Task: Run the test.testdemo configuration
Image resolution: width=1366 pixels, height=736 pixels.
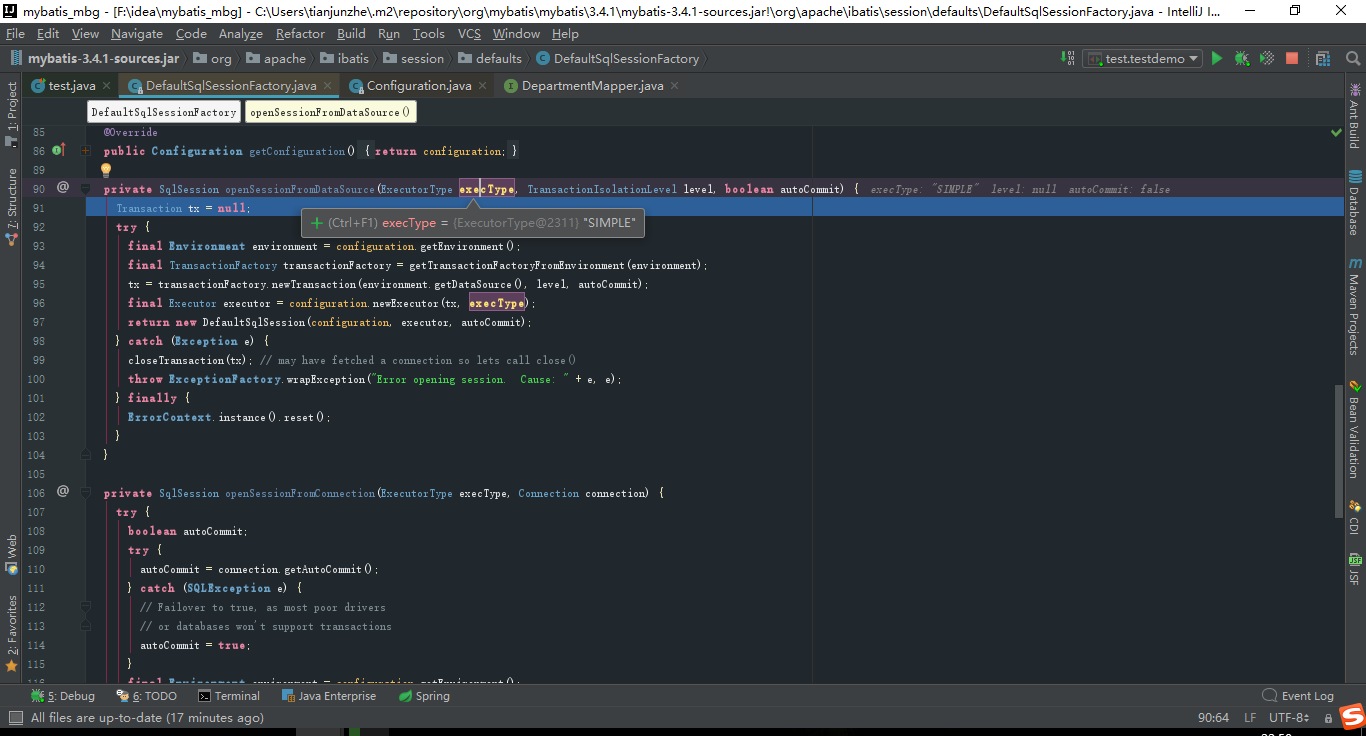Action: [1217, 58]
